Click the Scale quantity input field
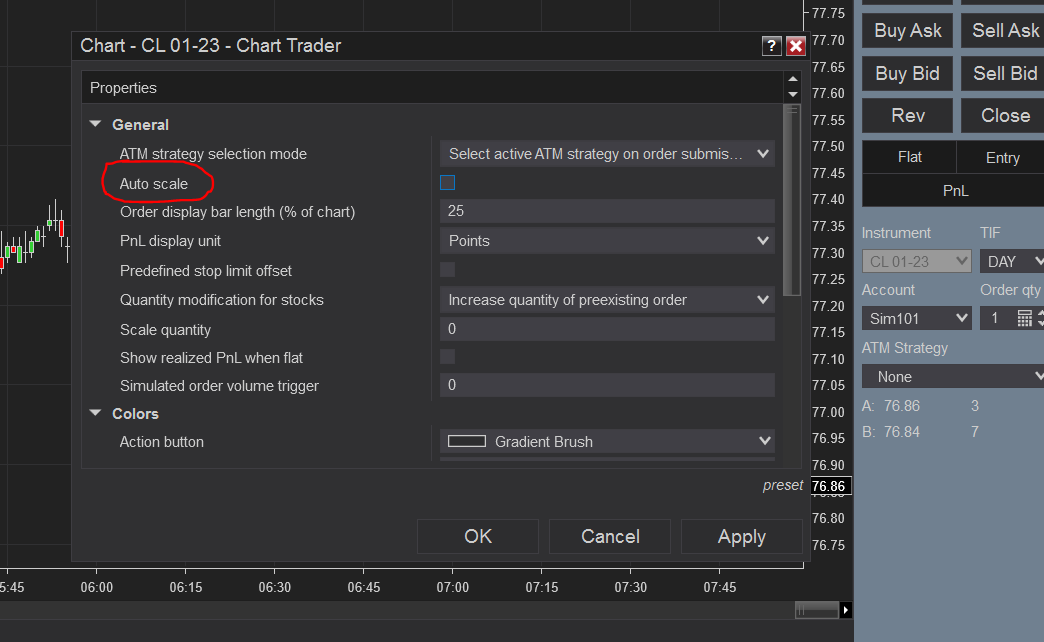1044x642 pixels. [607, 329]
